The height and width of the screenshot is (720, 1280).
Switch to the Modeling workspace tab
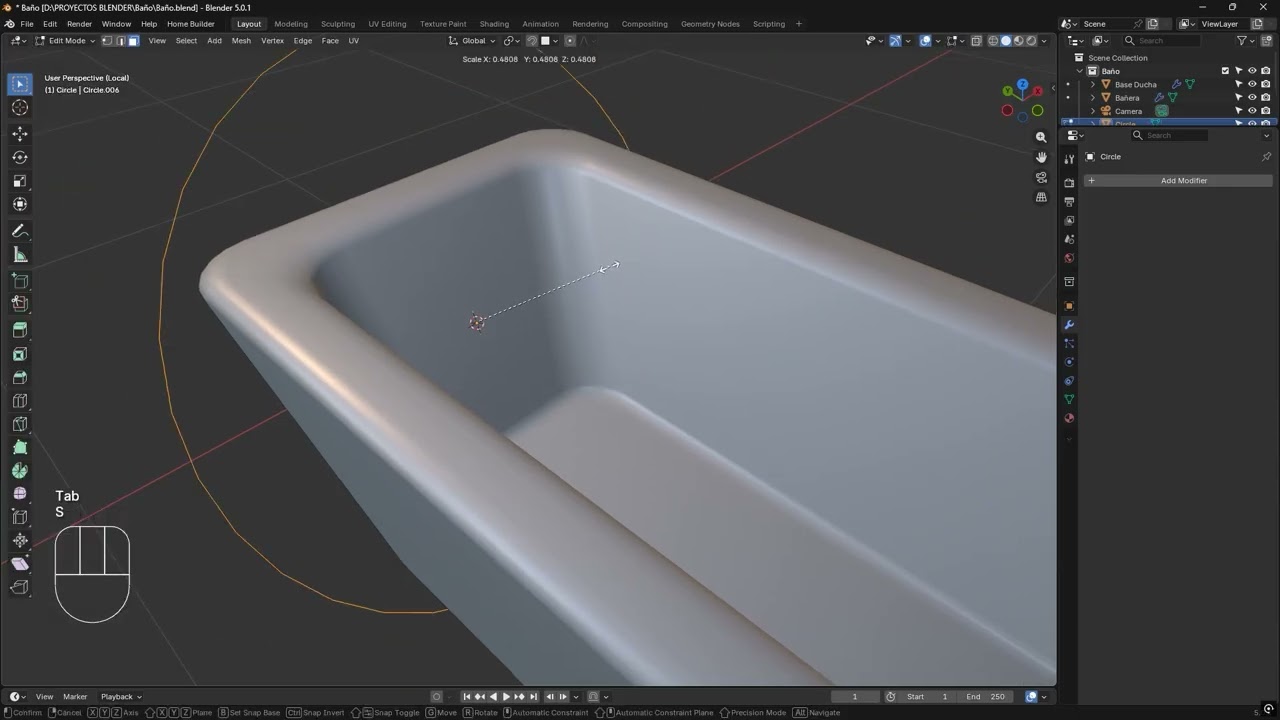[291, 24]
